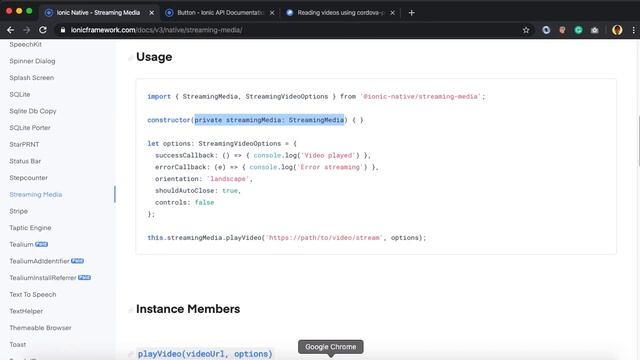Click the highlighted private streamingMedia code
640x360 pixels.
tap(269, 120)
